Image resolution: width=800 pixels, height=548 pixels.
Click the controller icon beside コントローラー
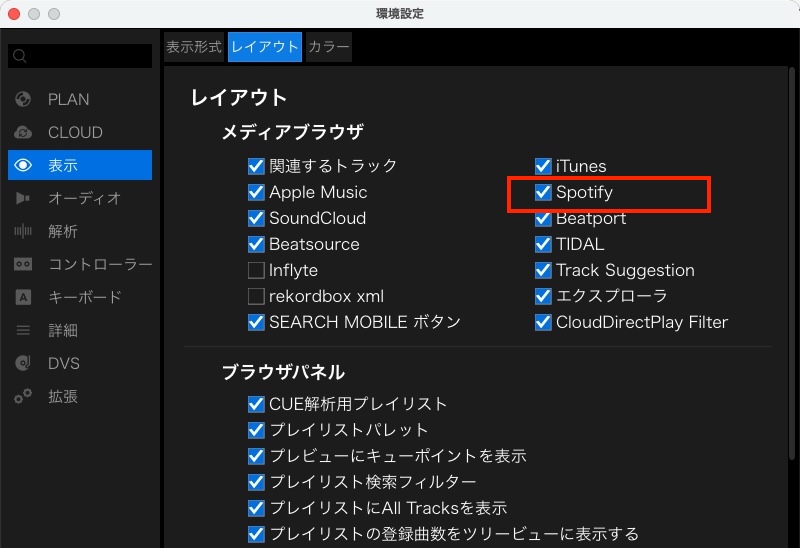pos(23,264)
